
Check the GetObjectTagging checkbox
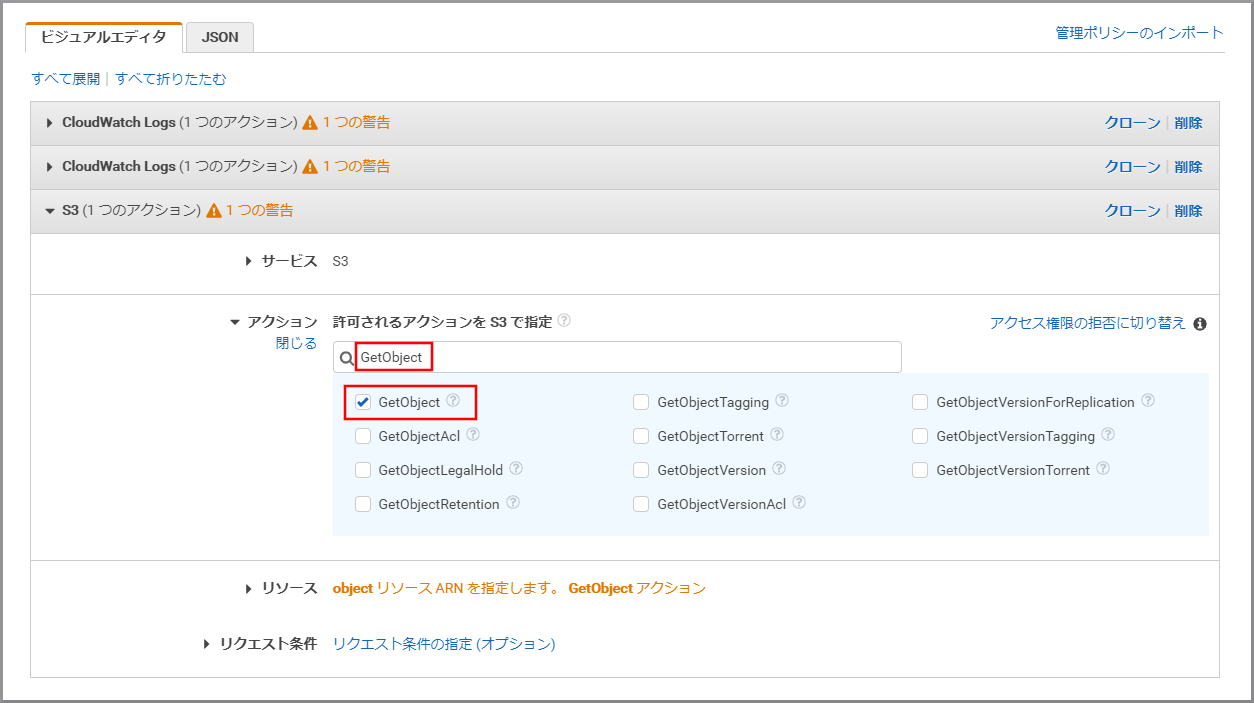pos(641,402)
